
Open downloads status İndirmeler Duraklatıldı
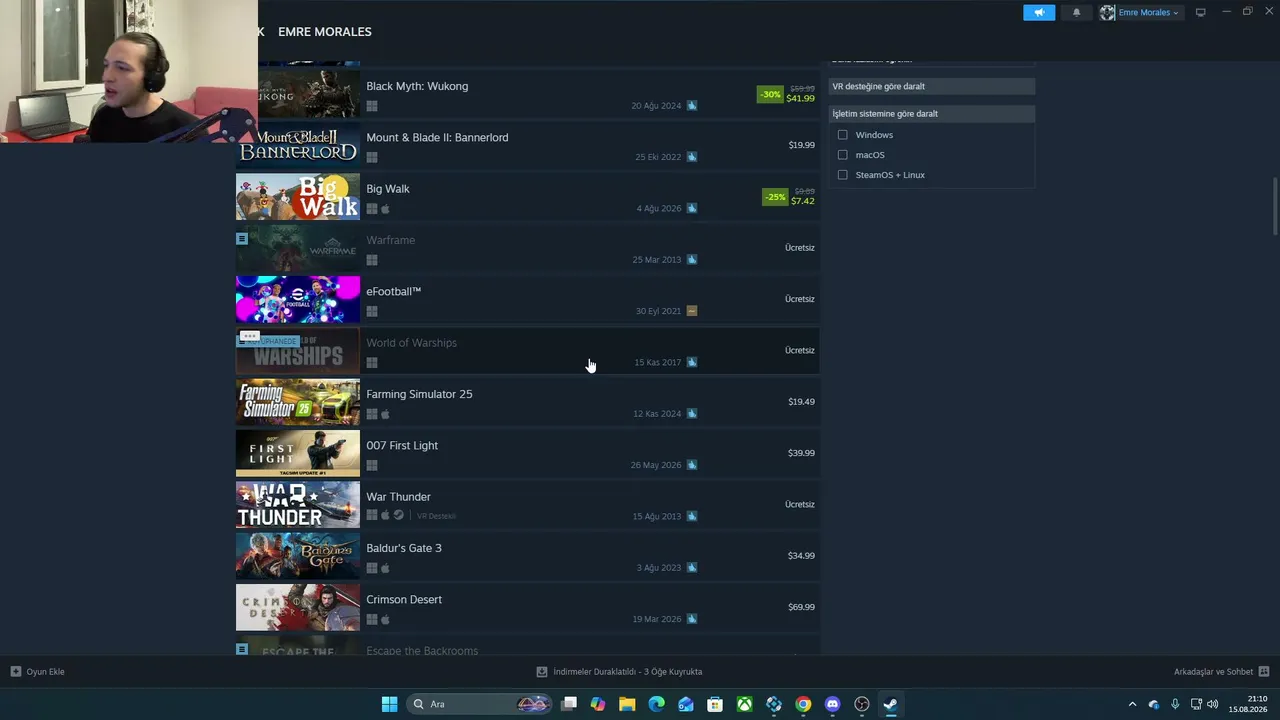pos(619,672)
